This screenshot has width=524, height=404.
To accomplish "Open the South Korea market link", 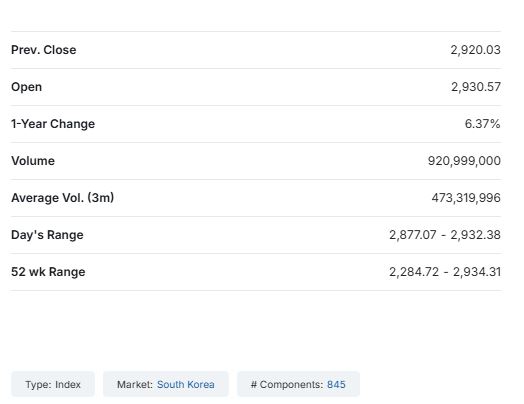I will (185, 384).
